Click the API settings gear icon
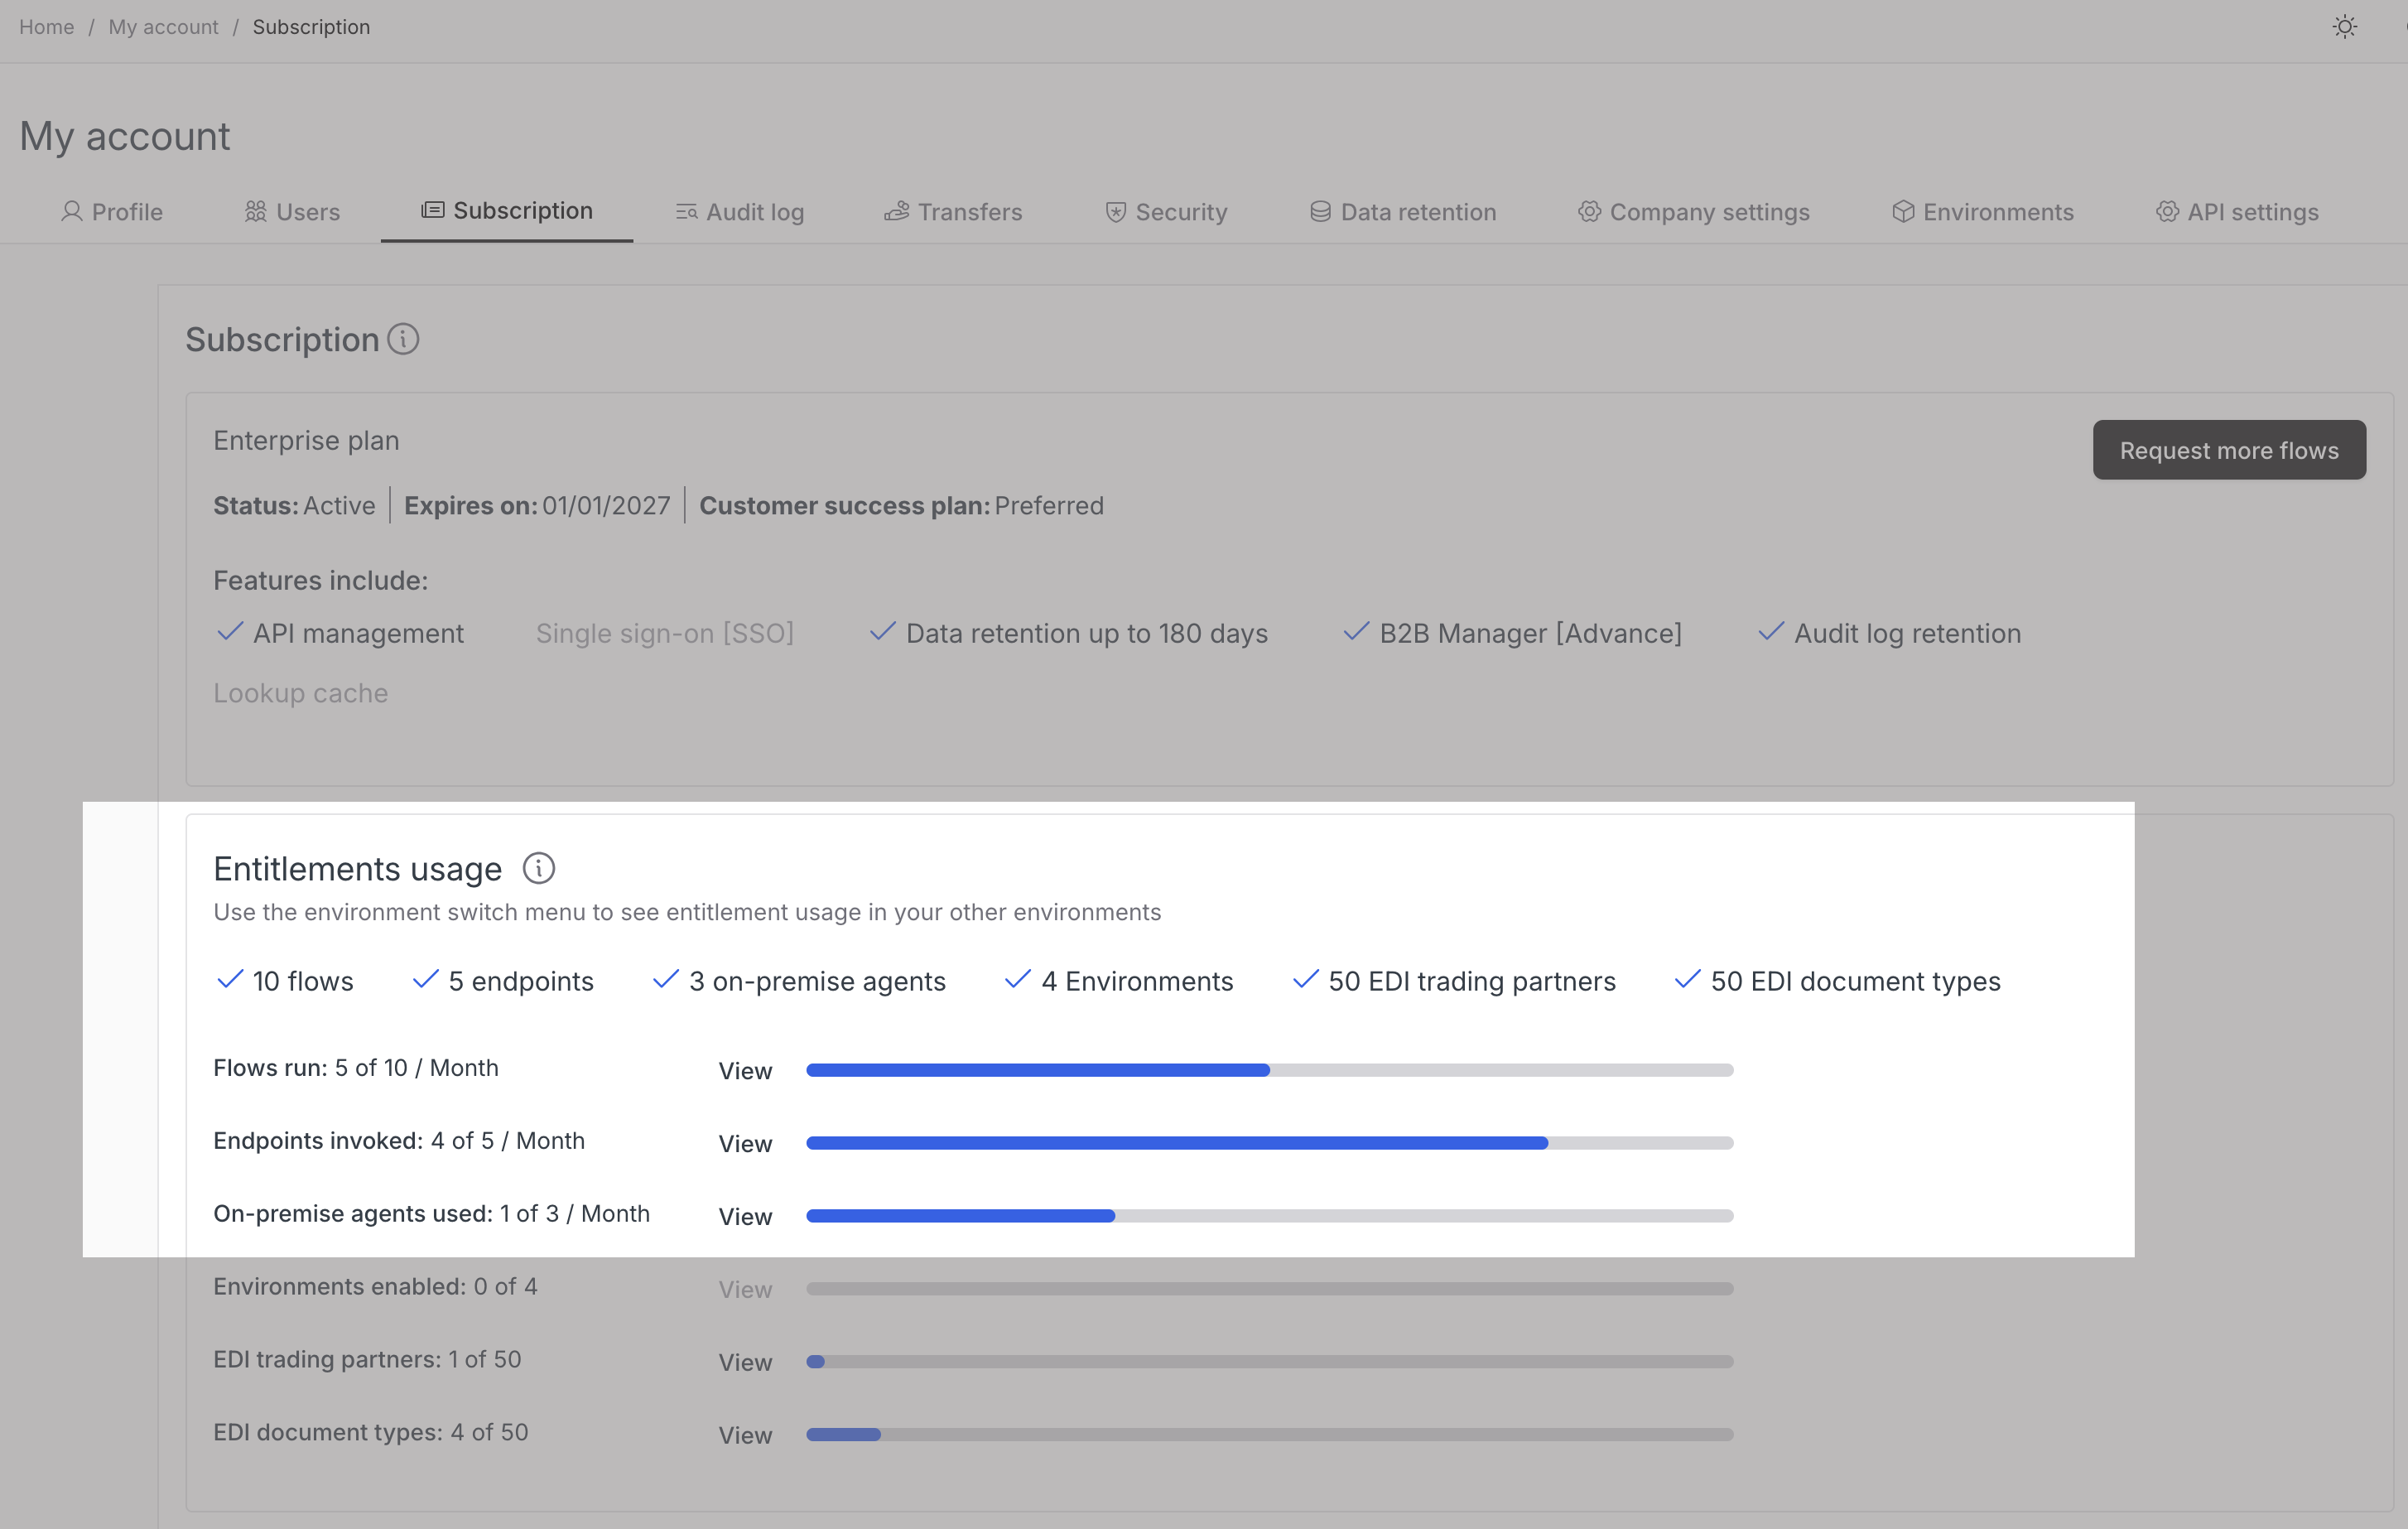Screen dimensions: 2408x1529 point(2167,212)
